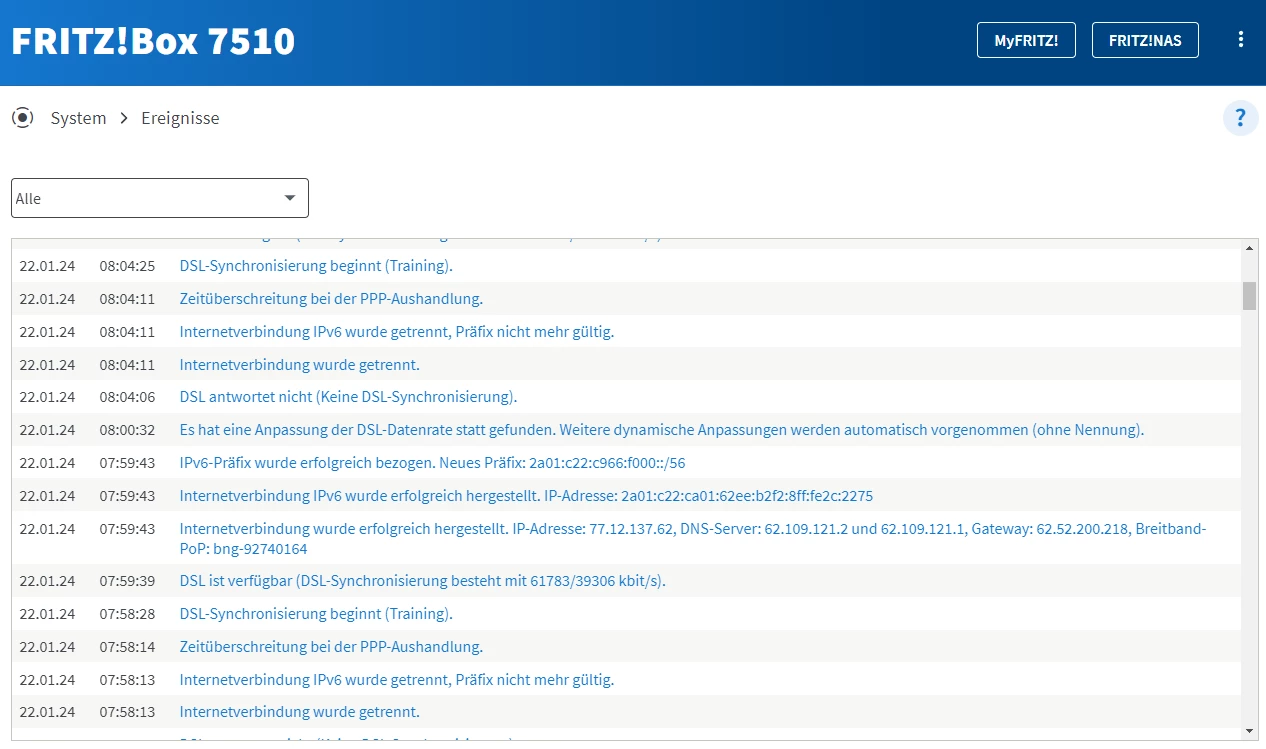Viewport: 1266px width, 749px height.
Task: Open the three-dot overflow menu
Action: 1240,40
